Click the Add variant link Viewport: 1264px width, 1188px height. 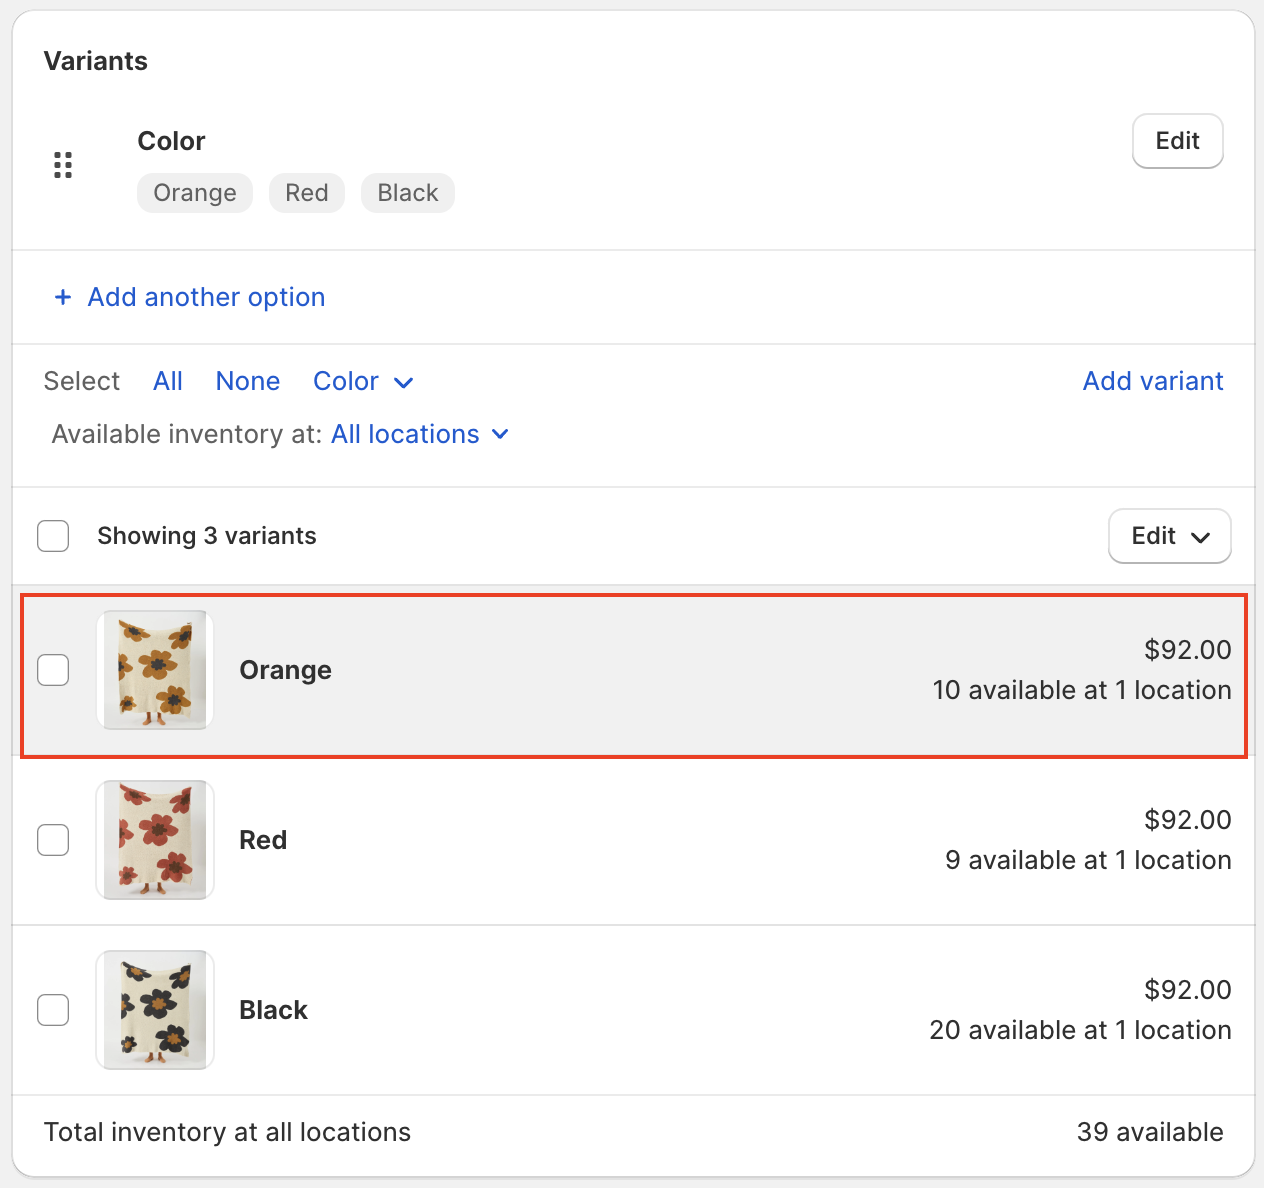coord(1152,381)
